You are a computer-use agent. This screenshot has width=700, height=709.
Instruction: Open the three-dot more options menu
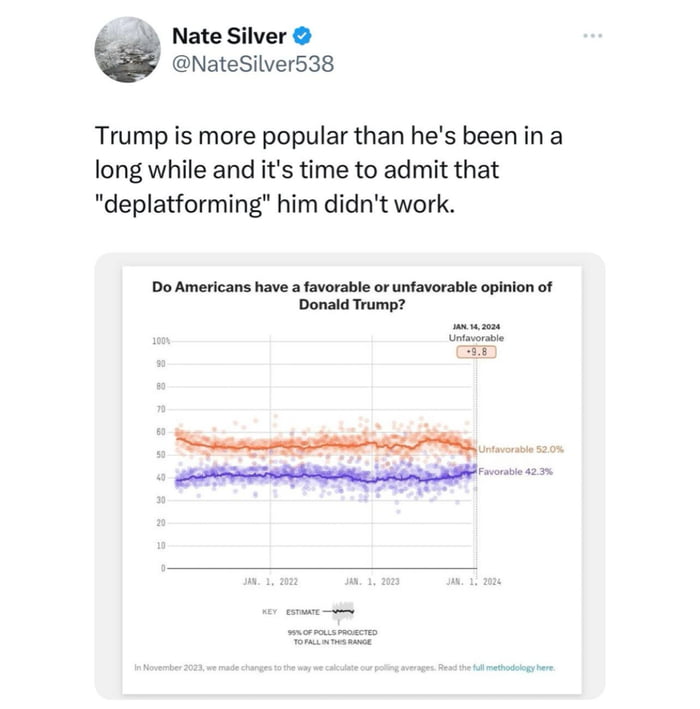pyautogui.click(x=593, y=37)
